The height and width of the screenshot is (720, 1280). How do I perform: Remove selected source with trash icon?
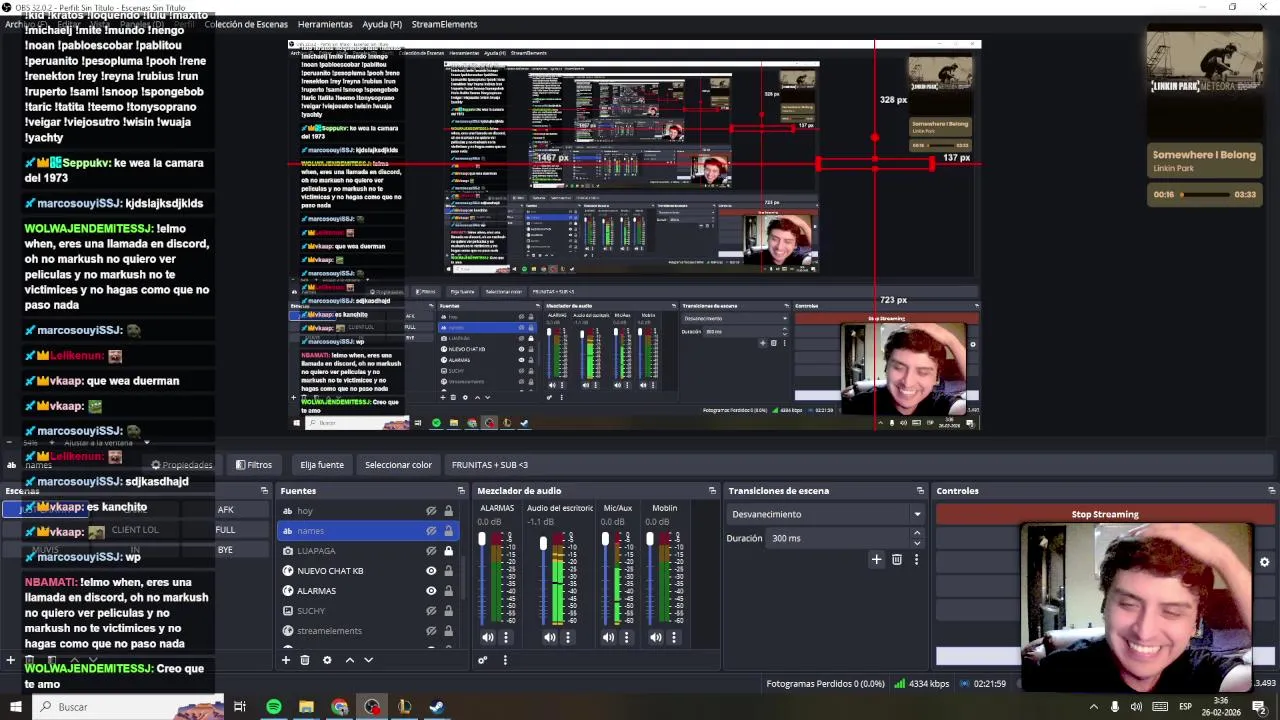[x=305, y=660]
